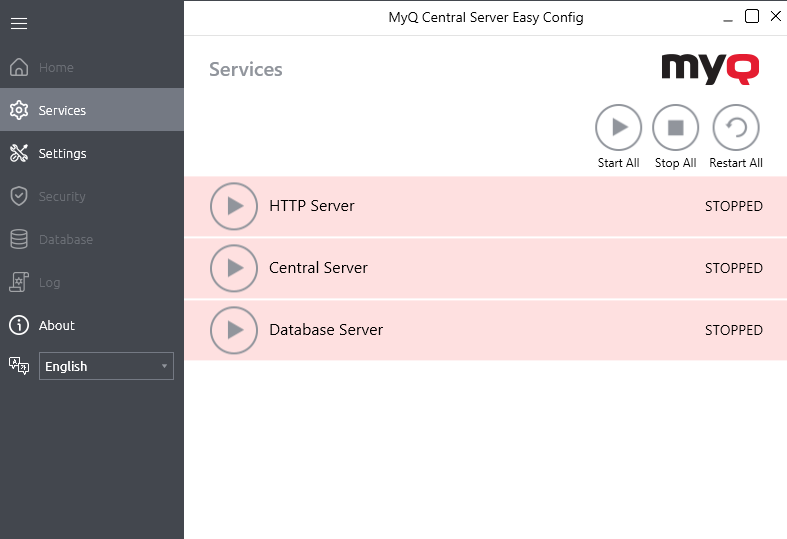Open the Home sidebar item
This screenshot has height=539, width=787.
click(x=56, y=67)
